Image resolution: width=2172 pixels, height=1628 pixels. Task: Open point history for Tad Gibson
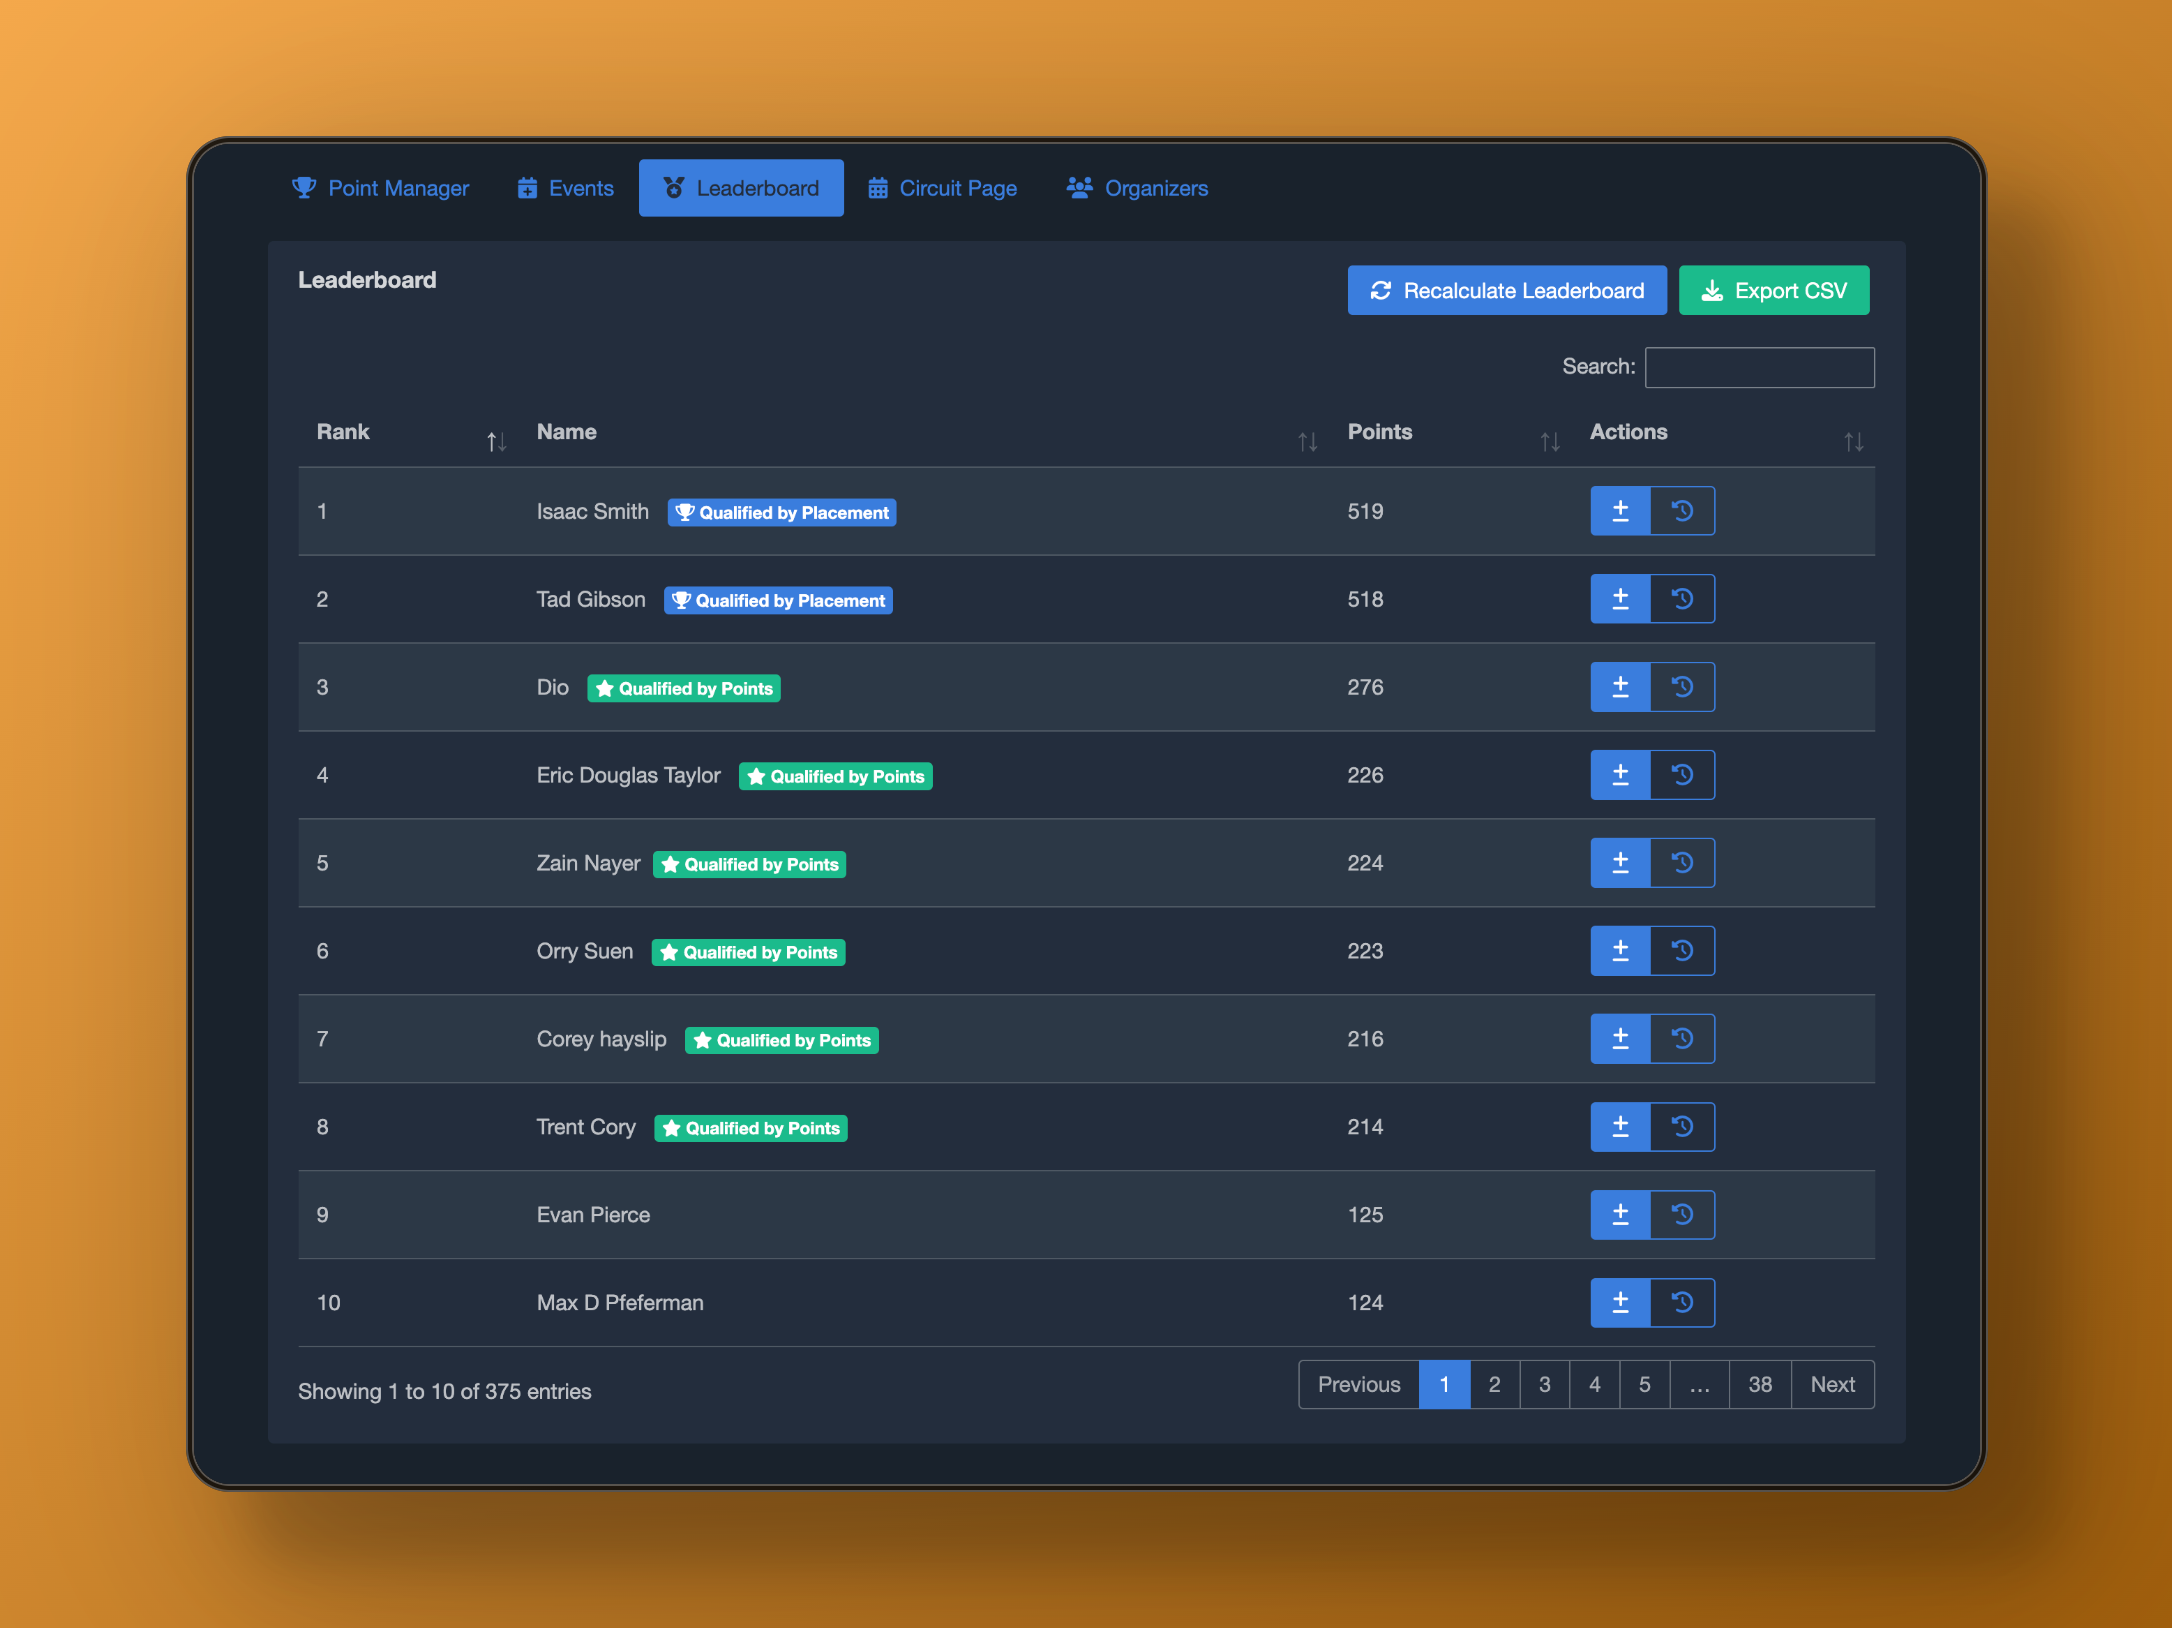pyautogui.click(x=1682, y=599)
